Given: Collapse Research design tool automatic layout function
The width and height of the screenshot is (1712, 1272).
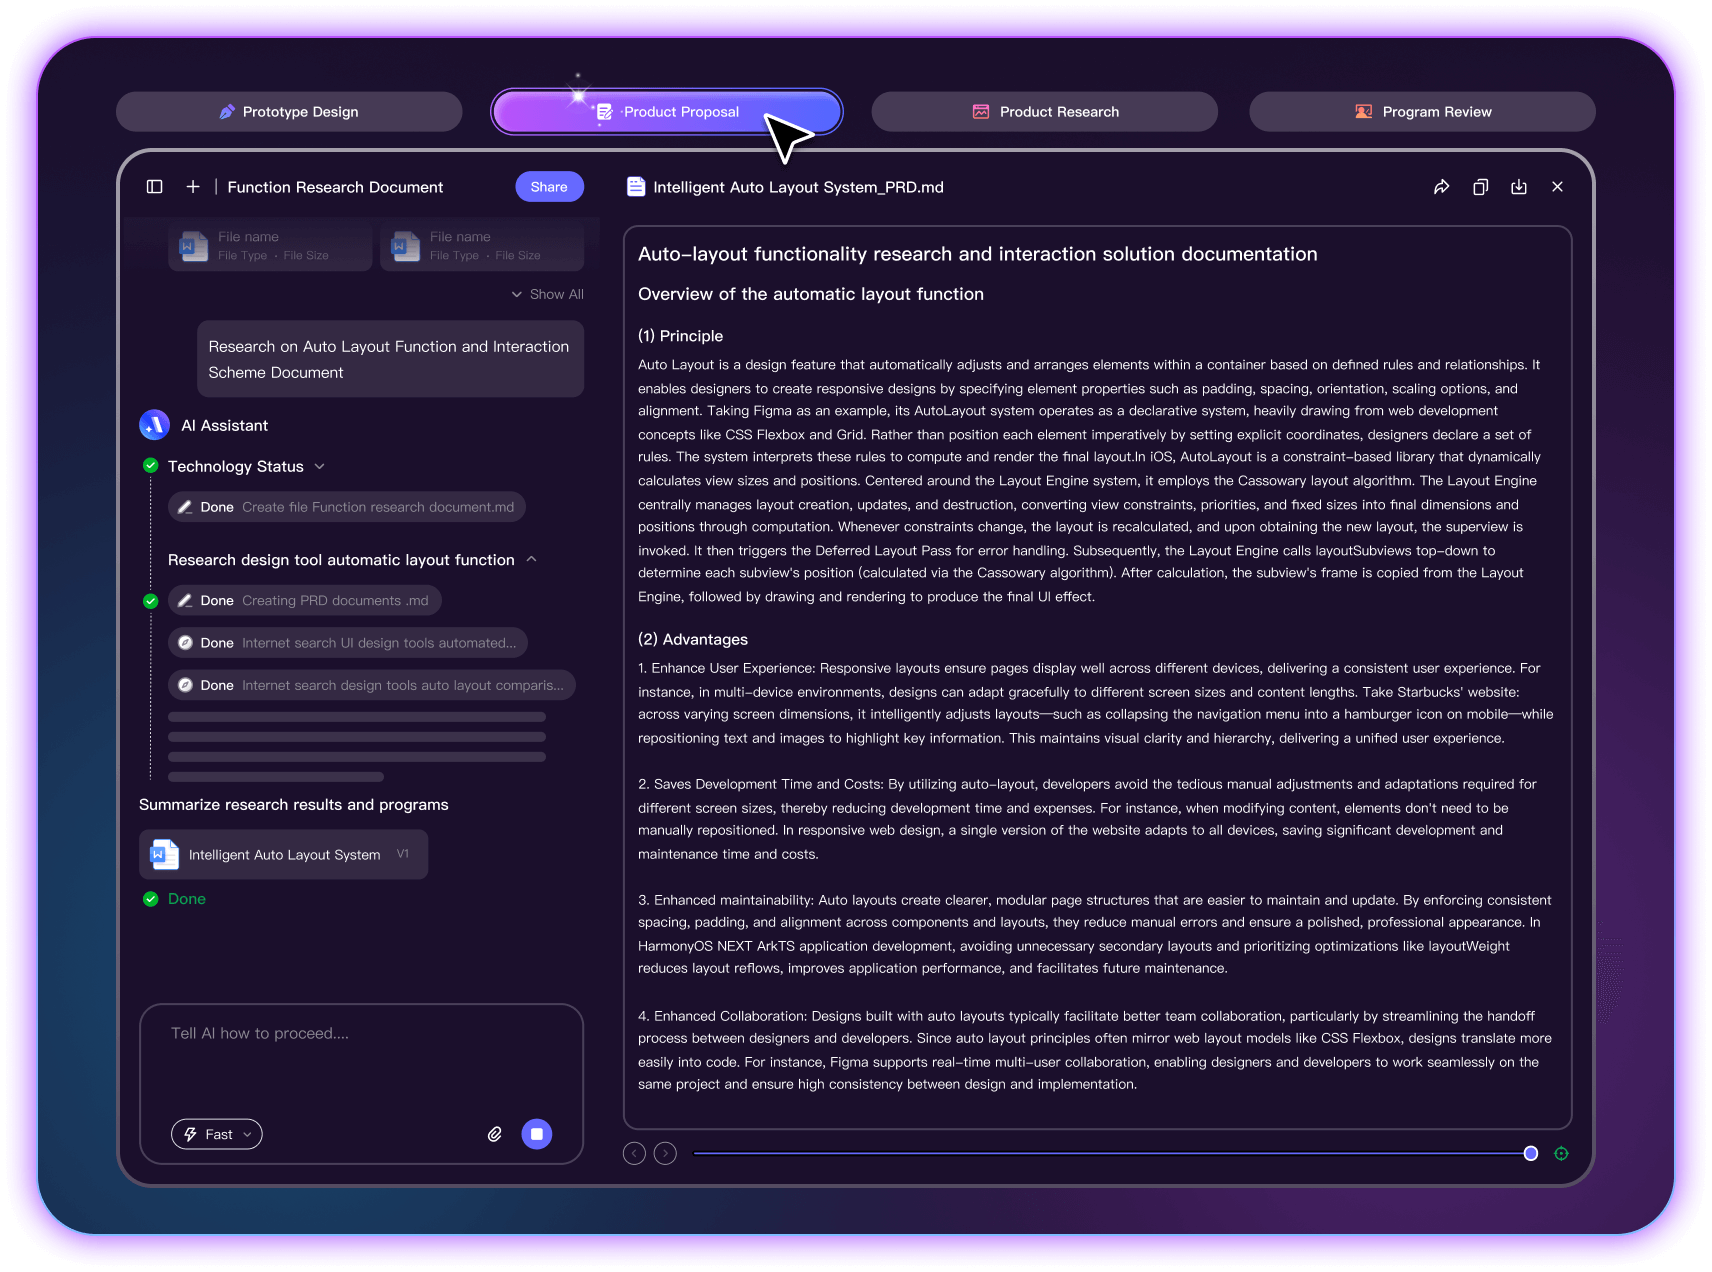Looking at the screenshot, I should (531, 560).
